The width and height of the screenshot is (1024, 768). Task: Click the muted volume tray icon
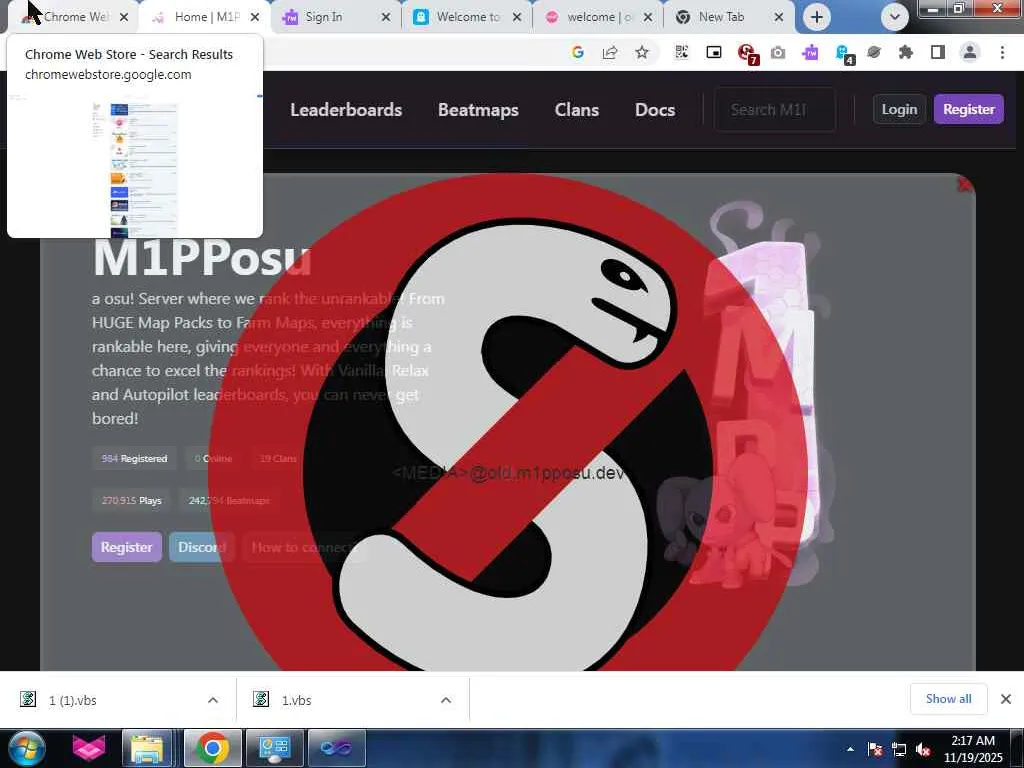pyautogui.click(x=923, y=749)
